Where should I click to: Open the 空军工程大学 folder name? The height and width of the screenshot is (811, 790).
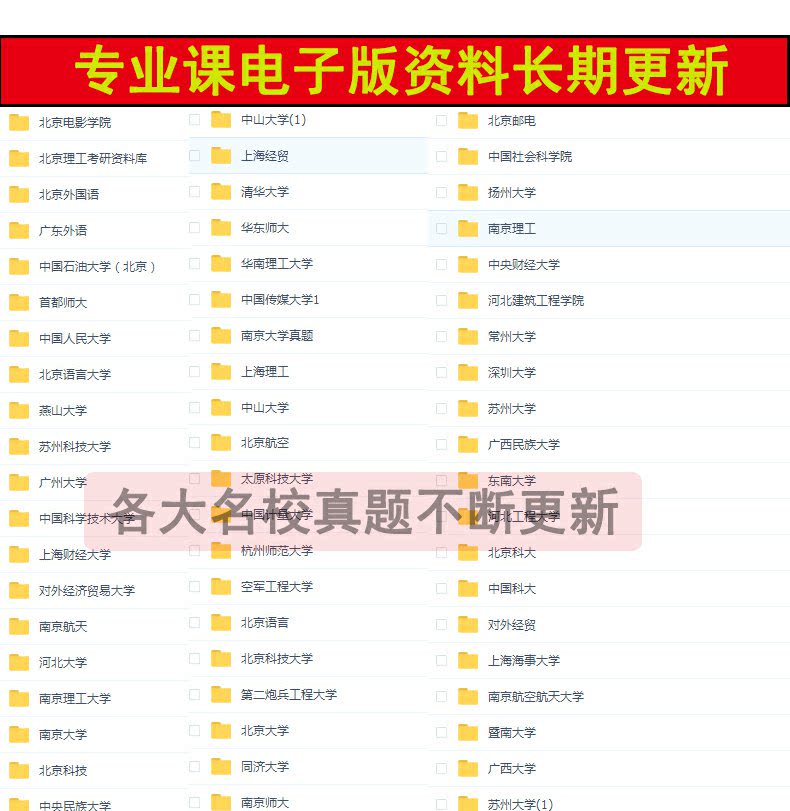pos(277,587)
